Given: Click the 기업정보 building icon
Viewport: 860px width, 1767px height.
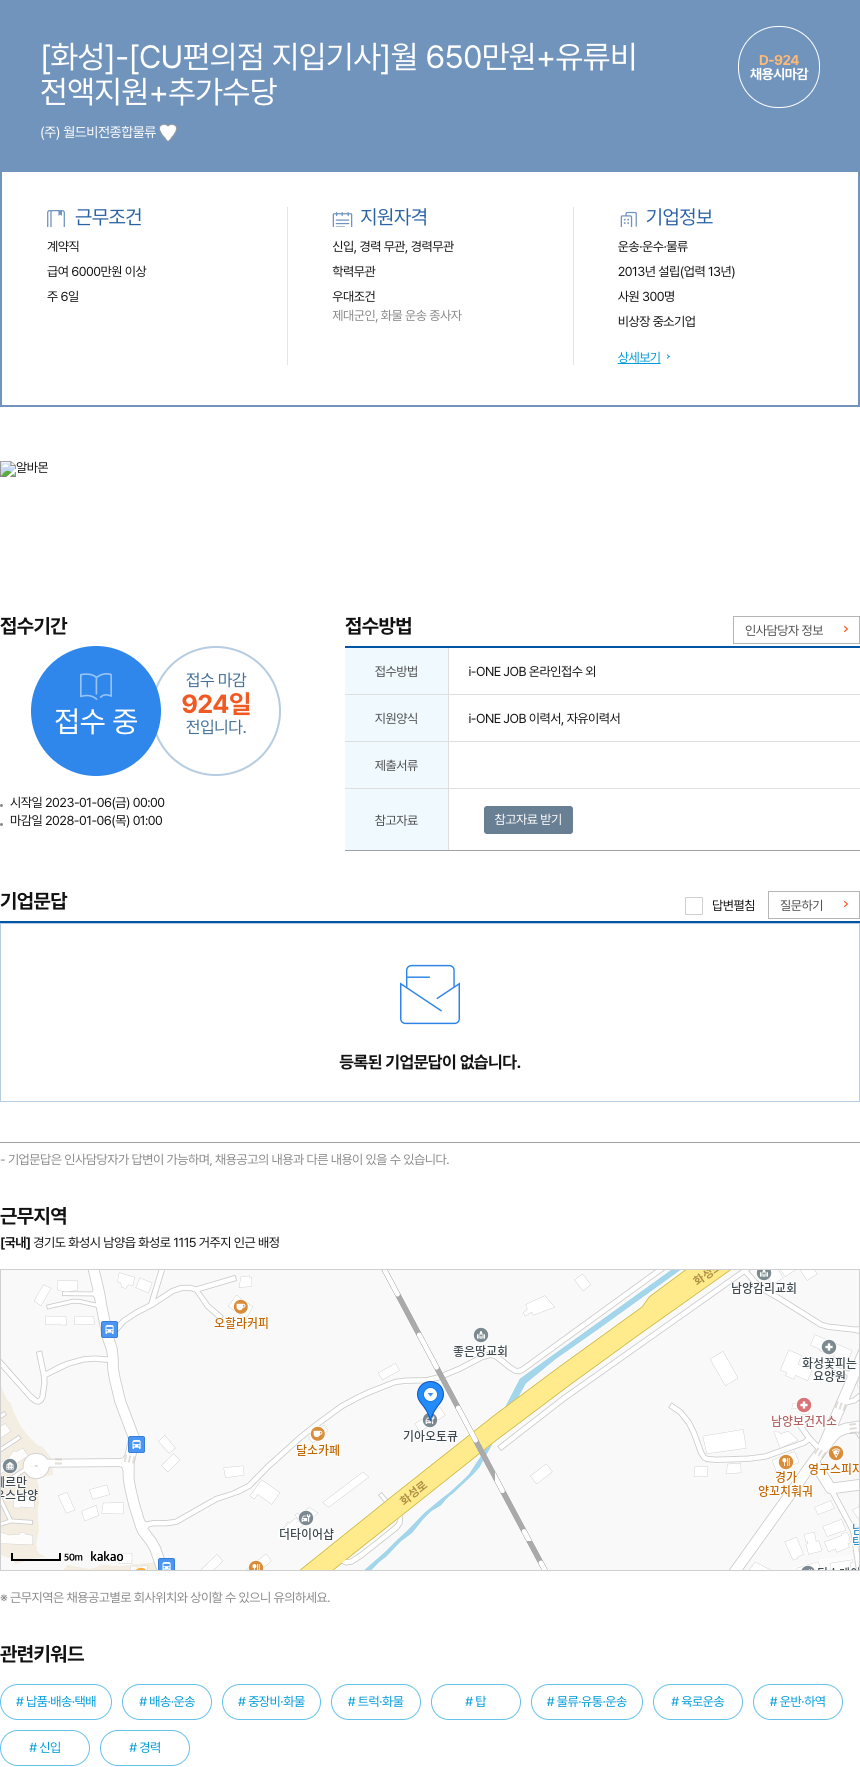Looking at the screenshot, I should coord(628,218).
